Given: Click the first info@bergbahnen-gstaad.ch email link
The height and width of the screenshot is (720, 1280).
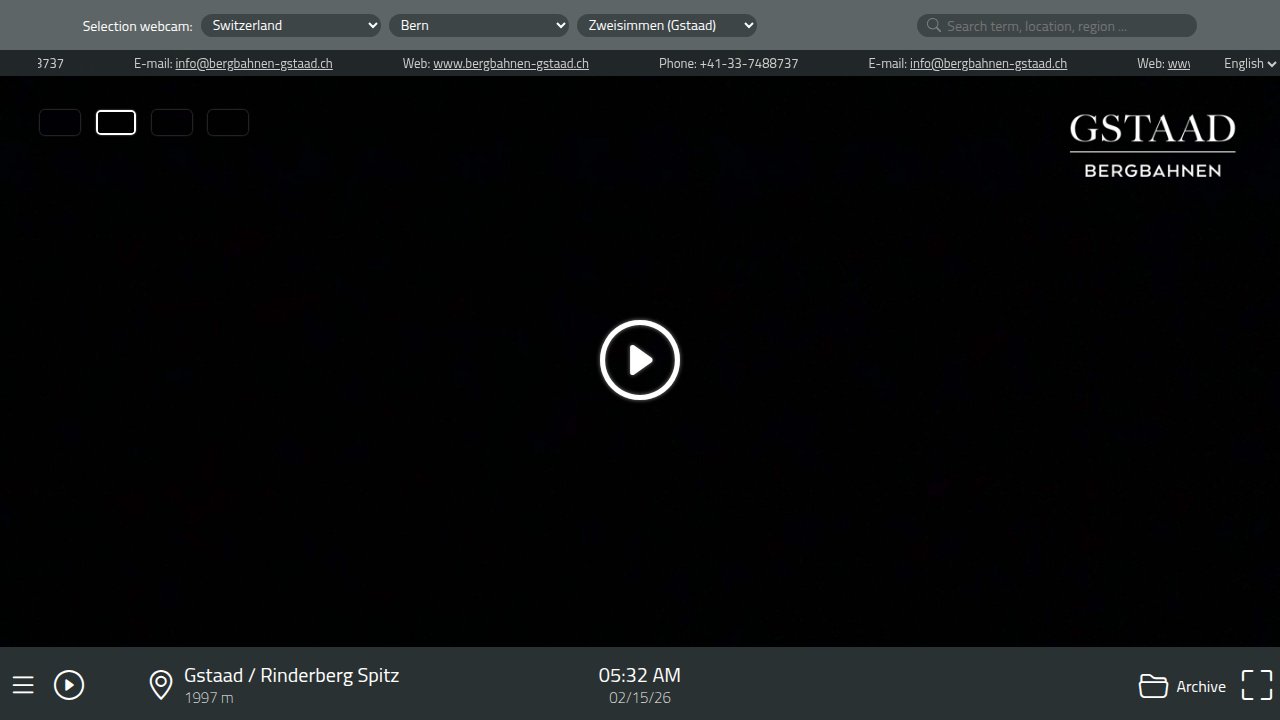Looking at the screenshot, I should pos(254,63).
